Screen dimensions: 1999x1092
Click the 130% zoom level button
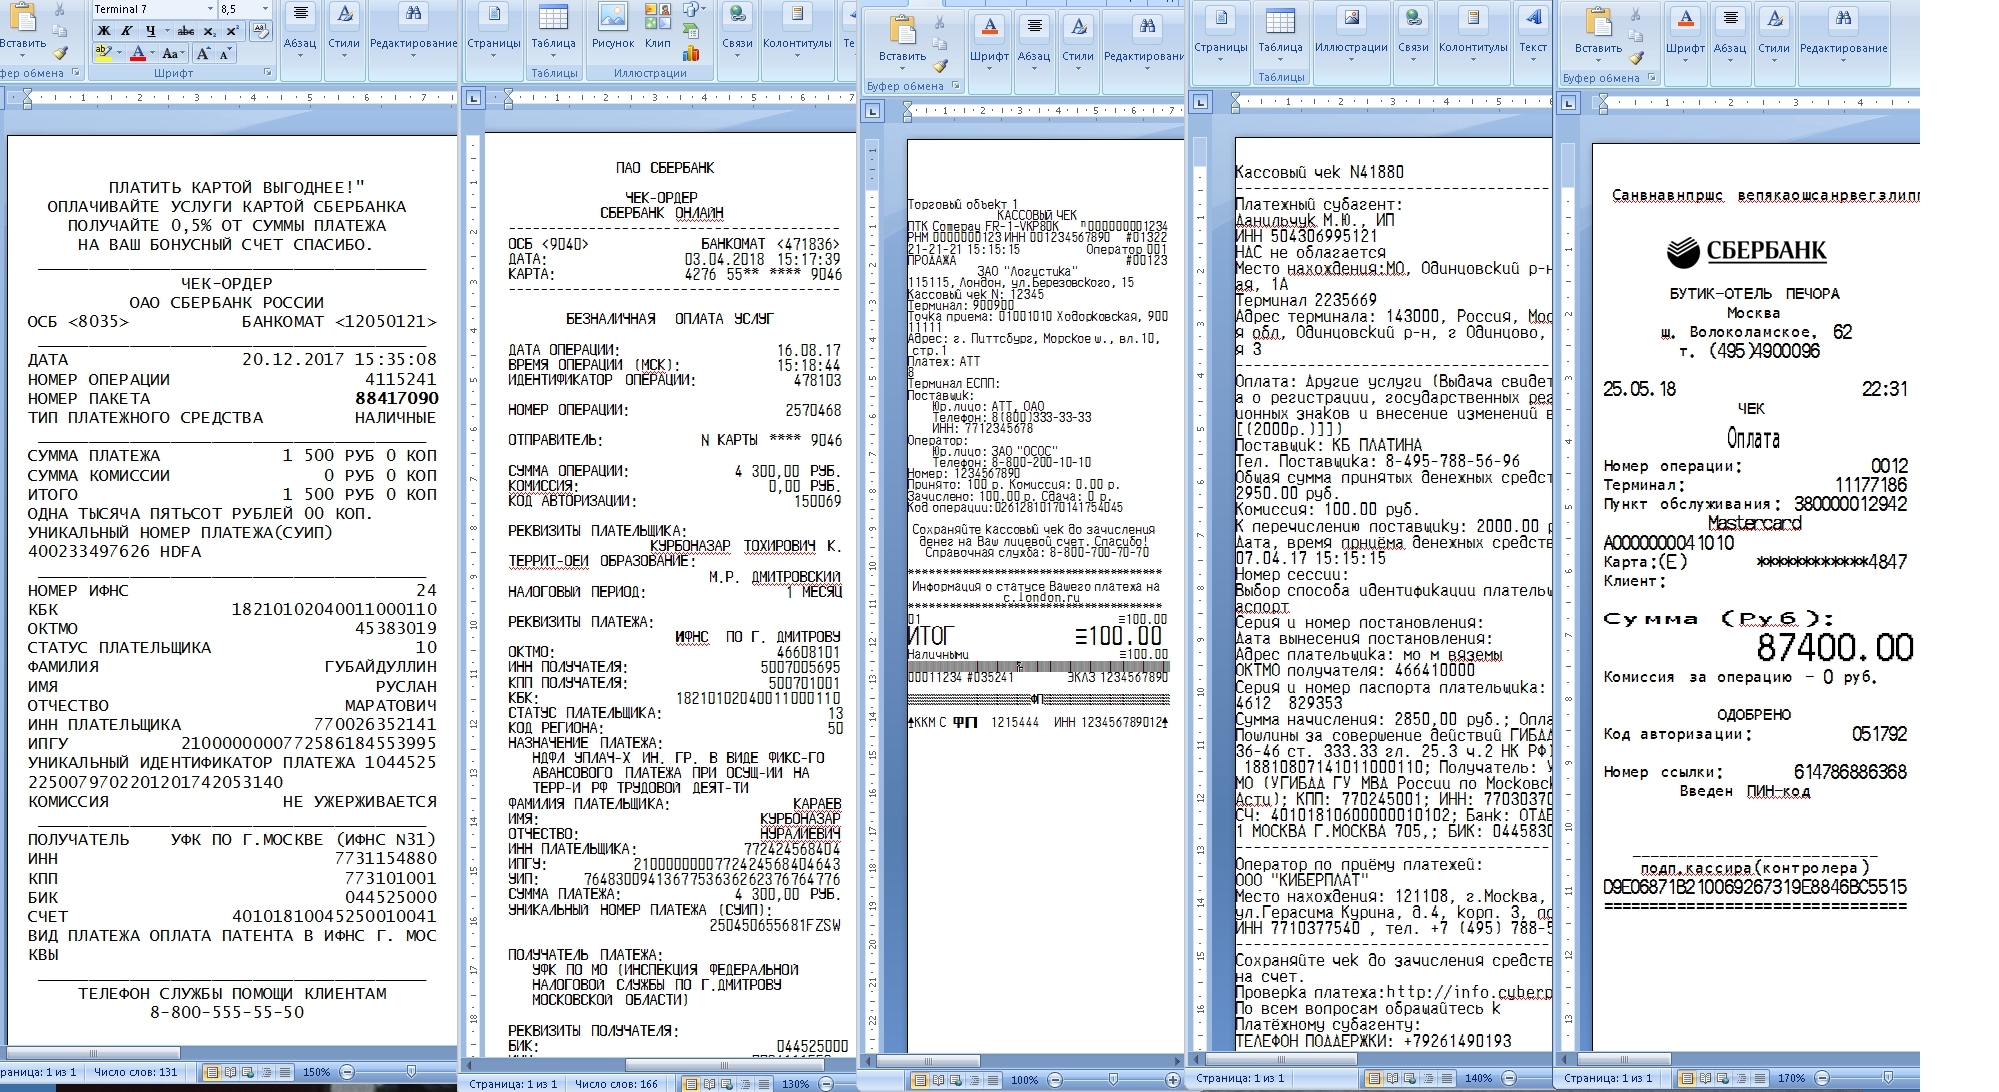pos(796,1084)
